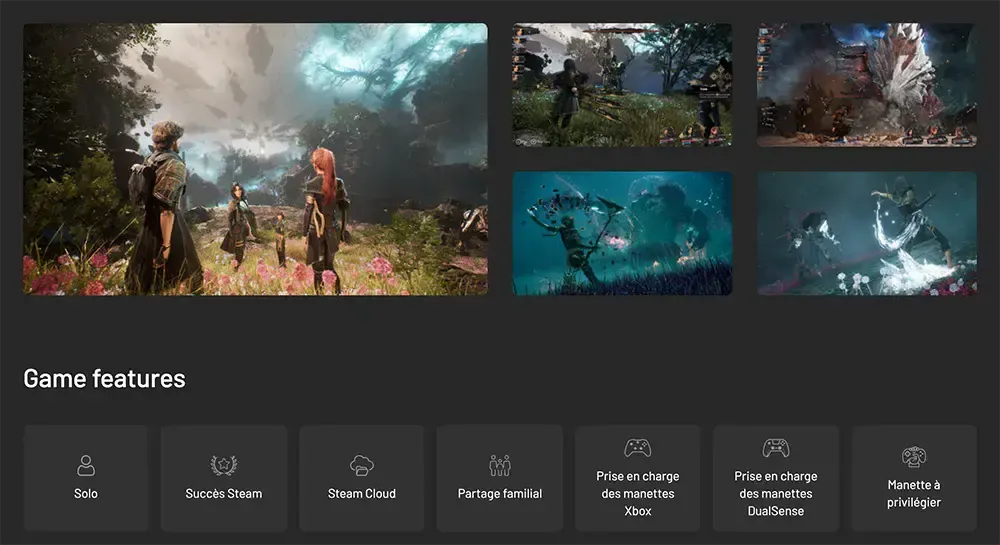
Task: Click the Game features heading
Action: [105, 379]
